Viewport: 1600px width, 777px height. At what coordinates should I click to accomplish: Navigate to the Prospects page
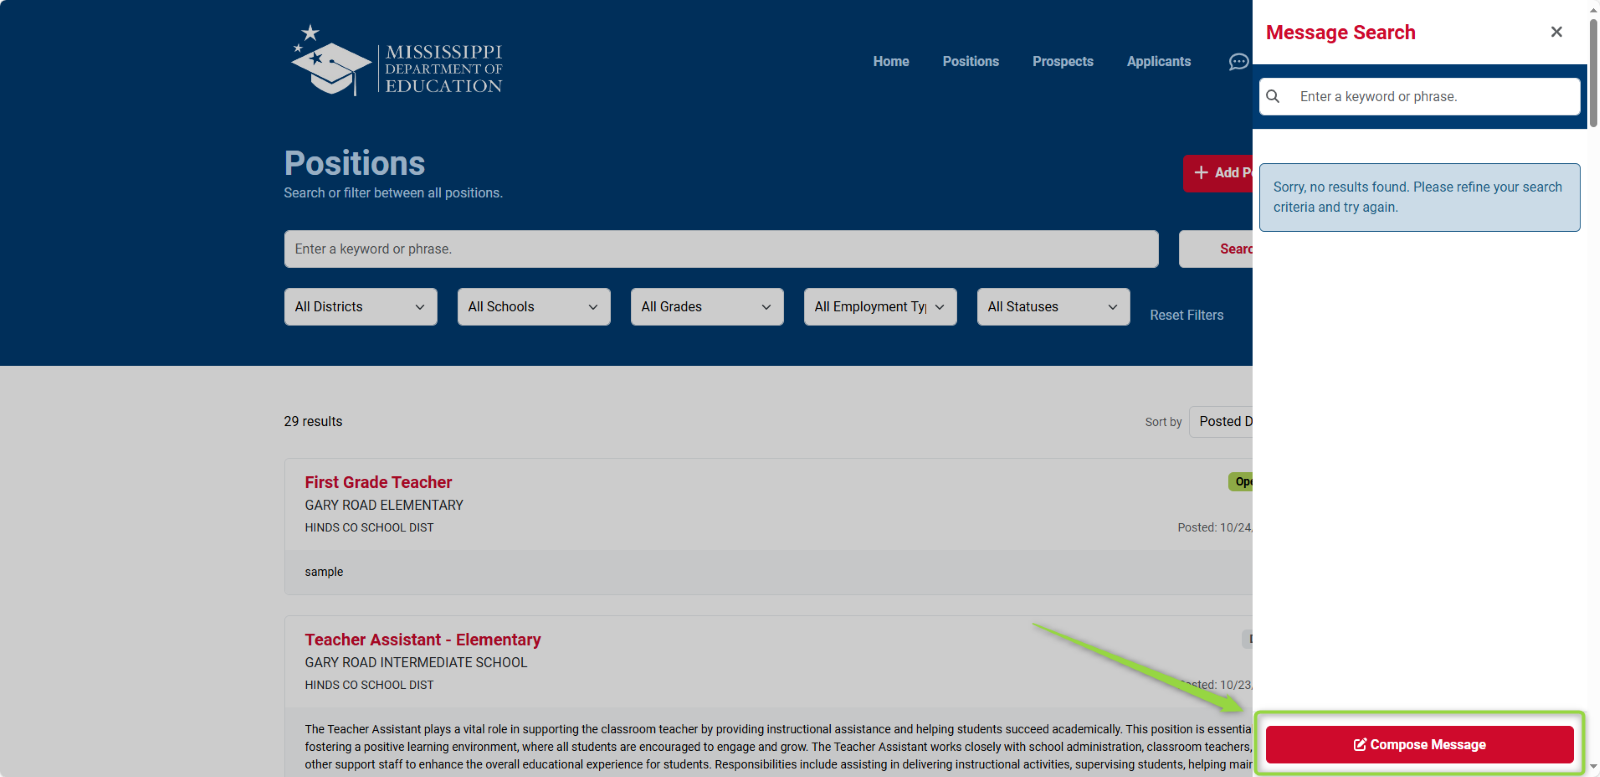coord(1062,62)
